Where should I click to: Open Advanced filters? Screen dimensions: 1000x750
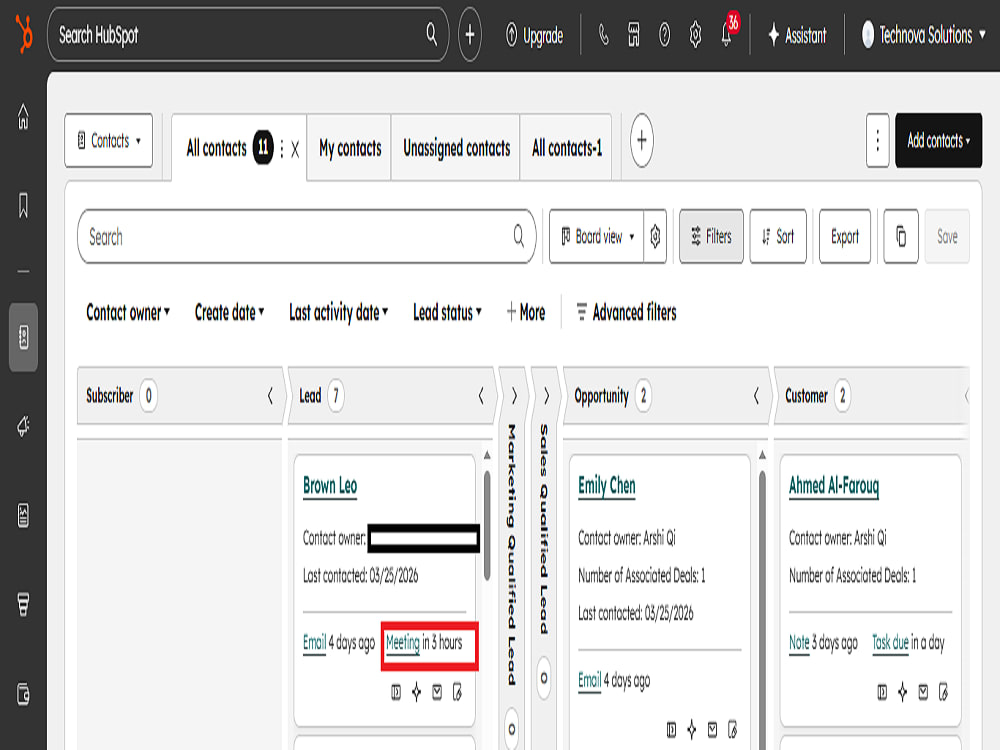pyautogui.click(x=626, y=312)
